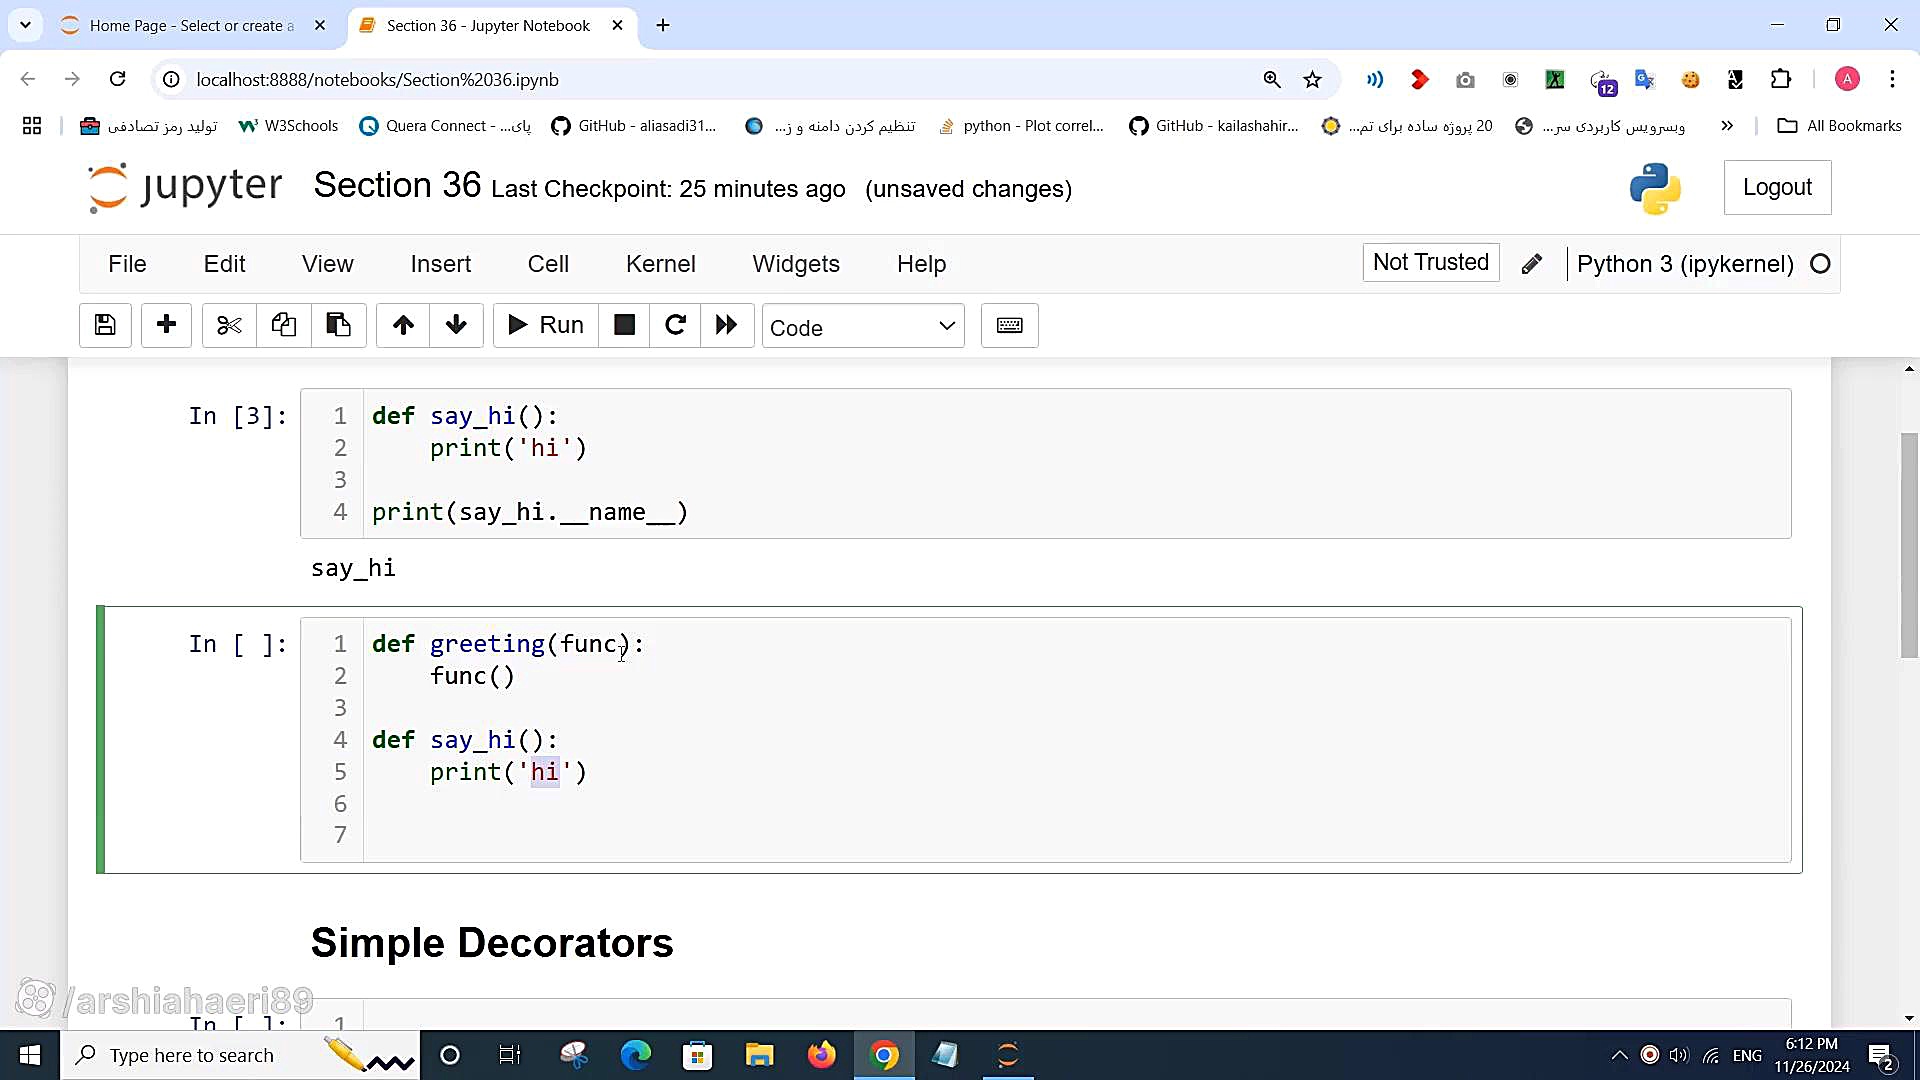Open the Chrome three-dot menu
Viewport: 1920px width, 1080px height.
coord(1892,79)
